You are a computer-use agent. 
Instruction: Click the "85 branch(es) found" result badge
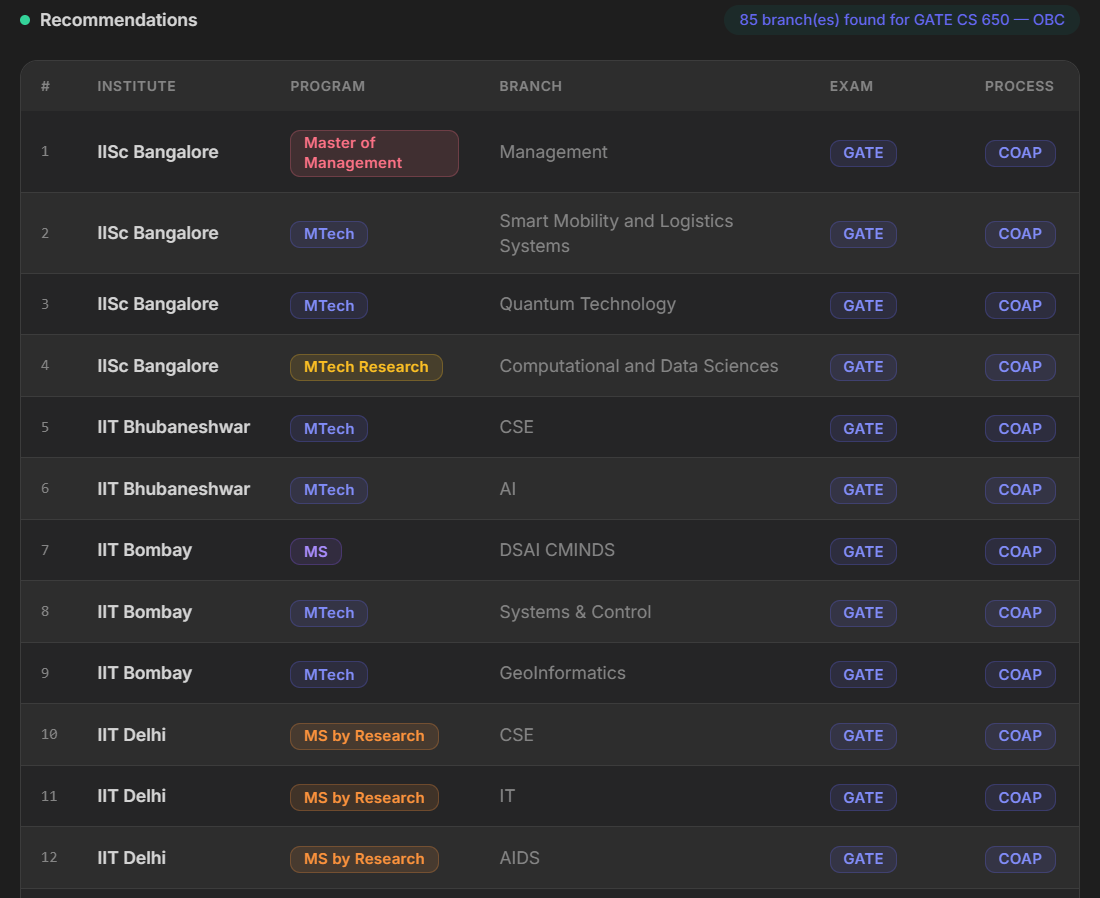901,20
